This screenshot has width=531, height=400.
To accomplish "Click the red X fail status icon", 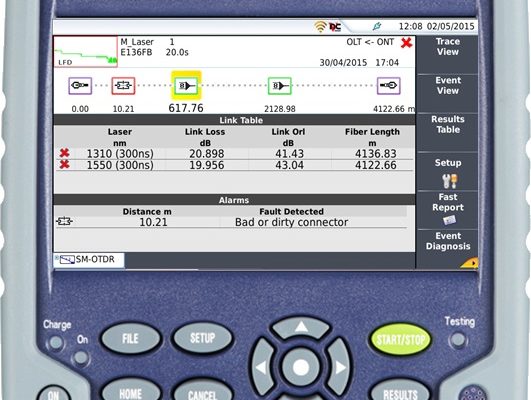I will pyautogui.click(x=406, y=43).
